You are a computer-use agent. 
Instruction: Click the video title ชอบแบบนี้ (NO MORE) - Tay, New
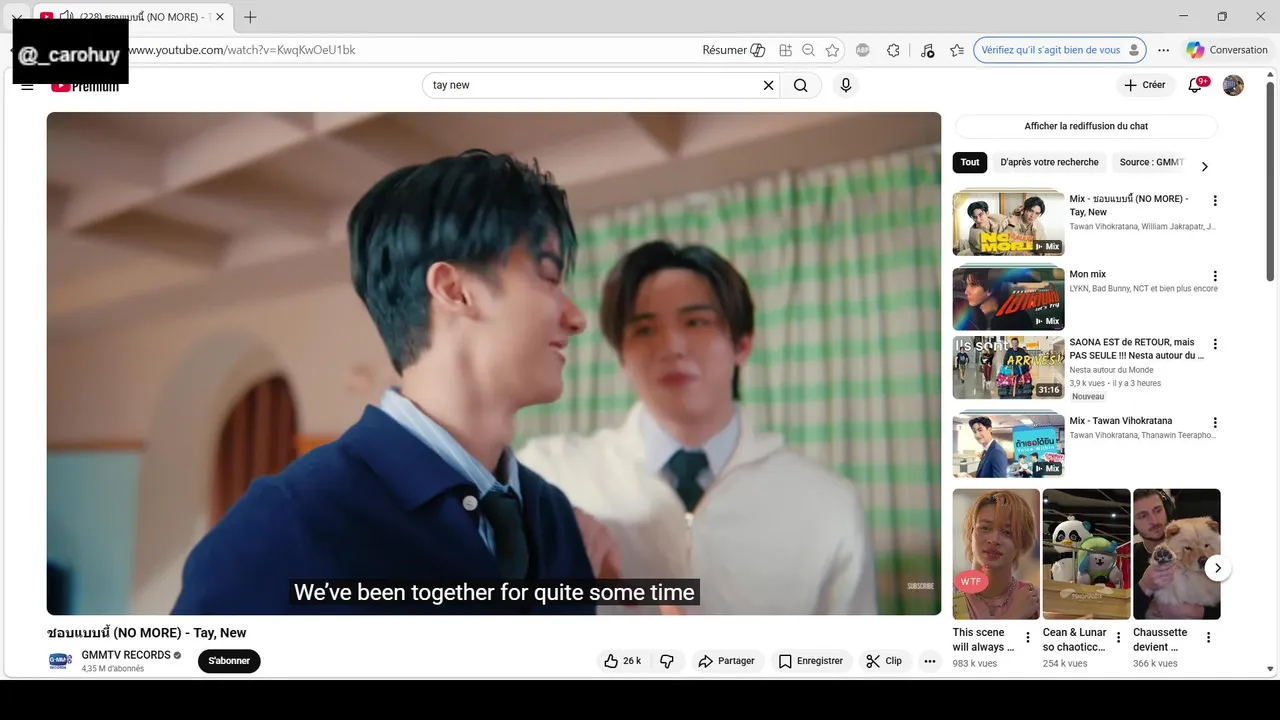[x=147, y=633]
